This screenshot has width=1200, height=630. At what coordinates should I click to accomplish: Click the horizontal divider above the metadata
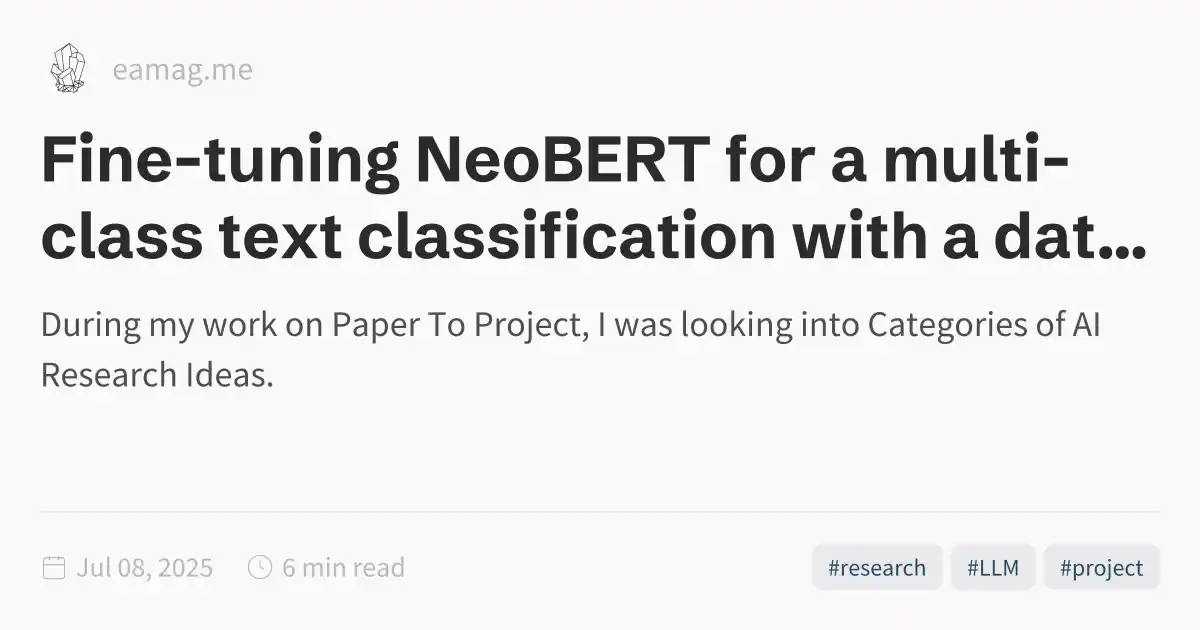[600, 512]
